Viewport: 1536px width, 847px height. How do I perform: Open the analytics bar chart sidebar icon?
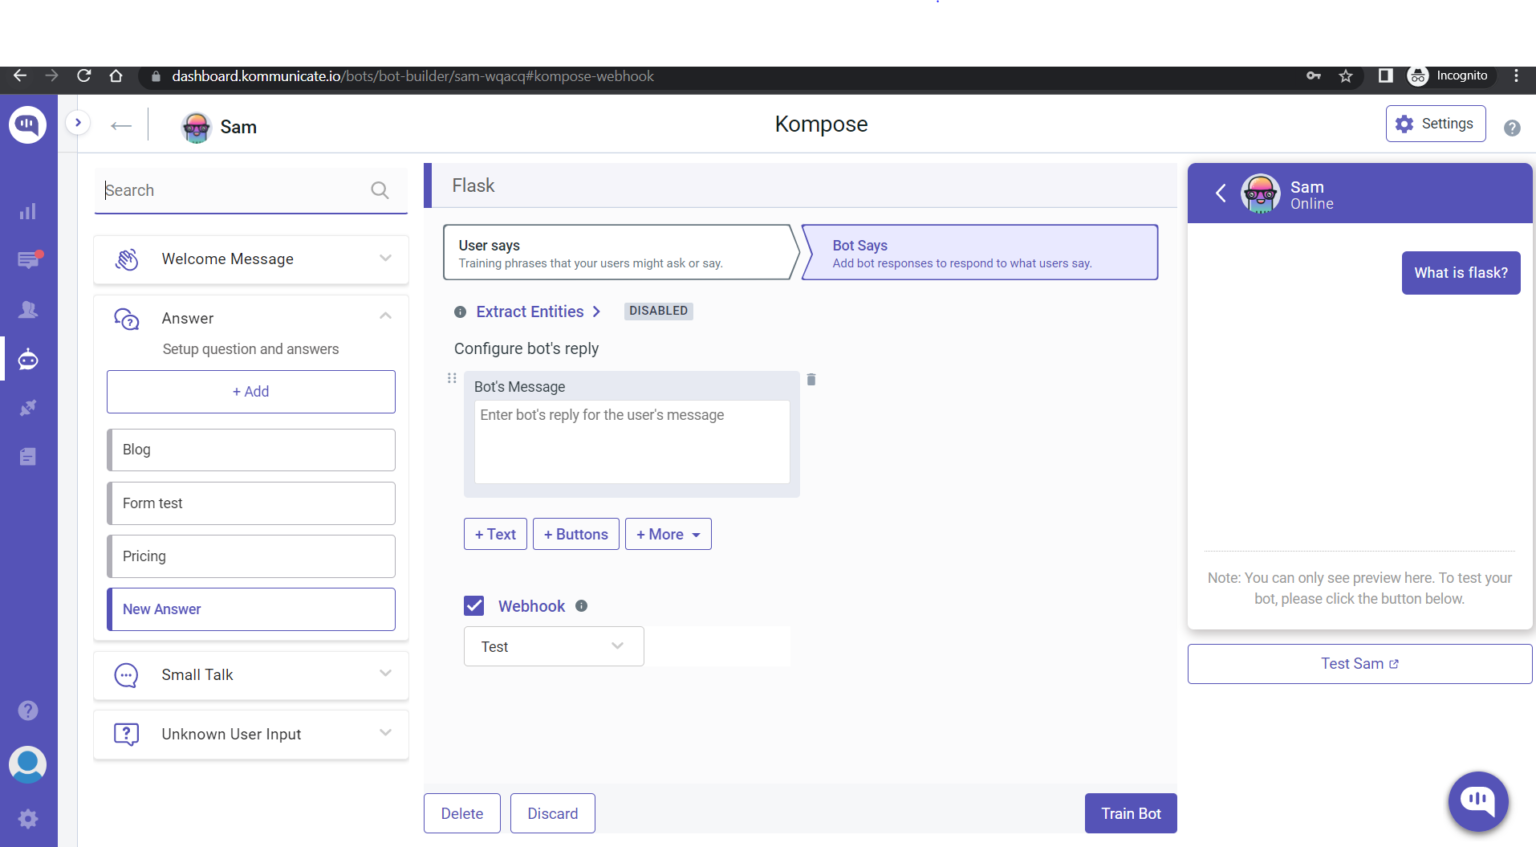[28, 211]
